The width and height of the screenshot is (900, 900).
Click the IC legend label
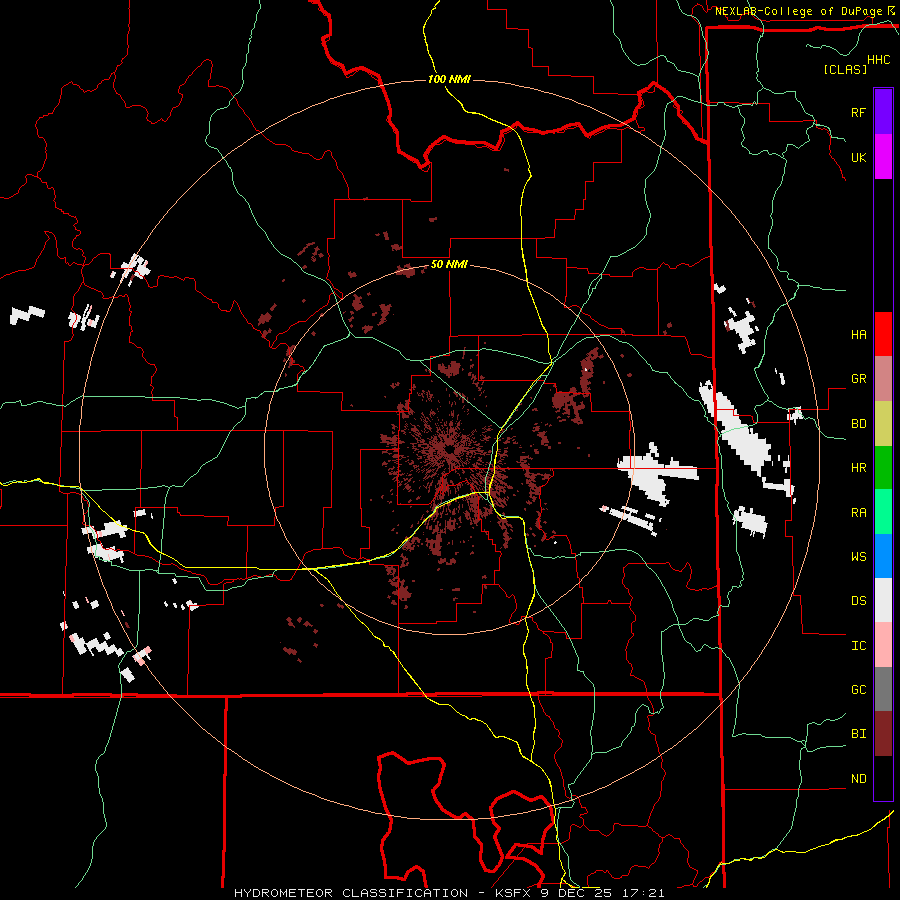pyautogui.click(x=858, y=646)
